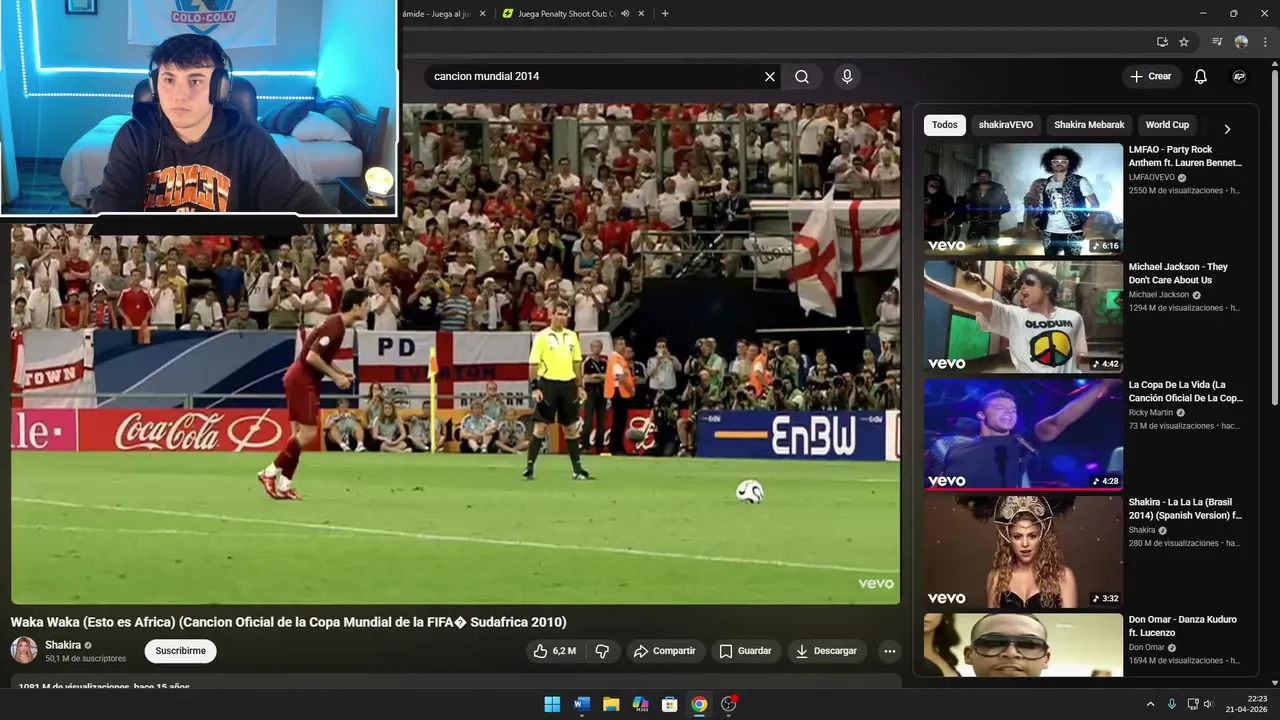Click the Crear button
1280x720 pixels.
click(1150, 77)
